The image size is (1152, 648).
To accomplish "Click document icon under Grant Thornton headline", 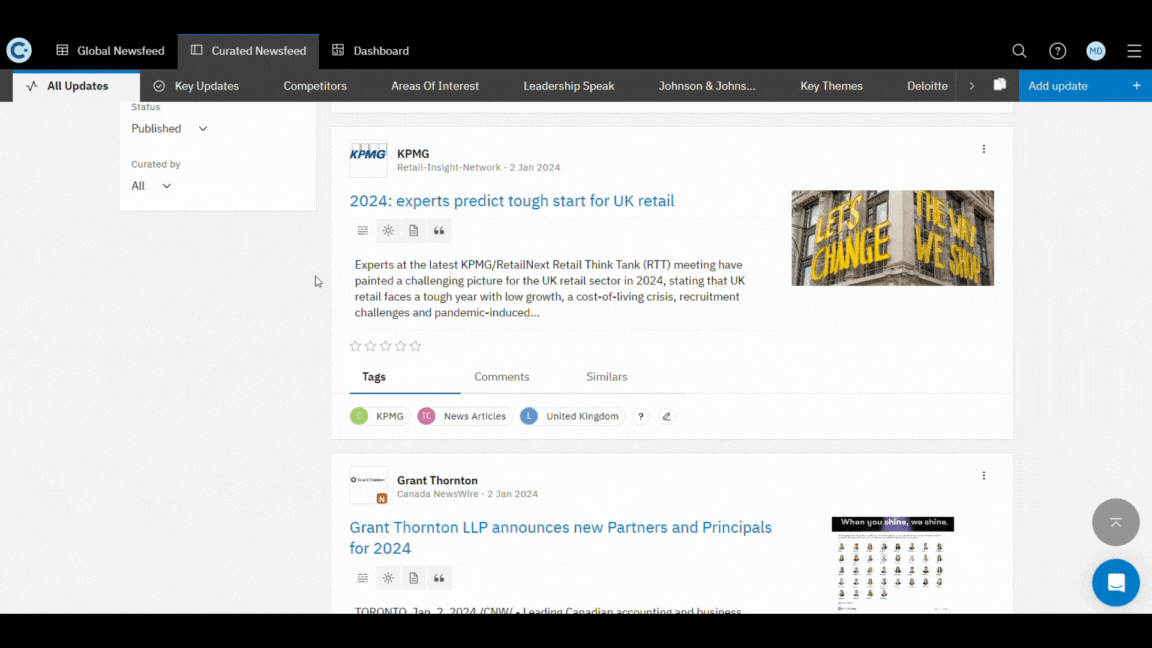I will (414, 578).
